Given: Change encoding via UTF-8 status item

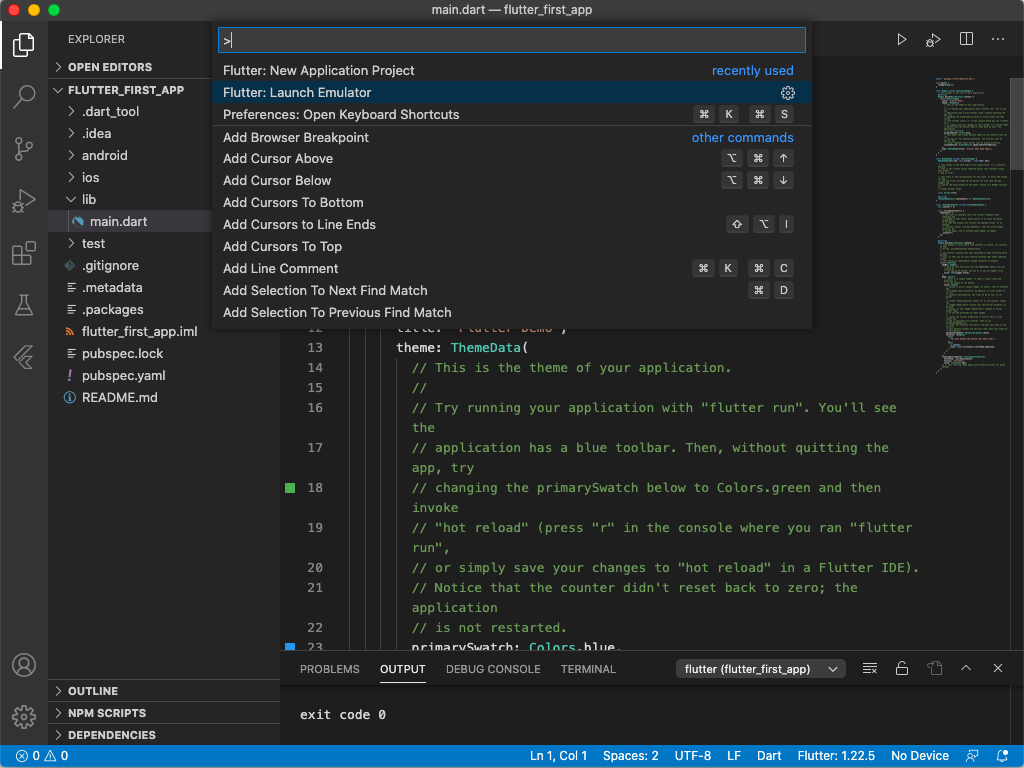Looking at the screenshot, I should (693, 756).
